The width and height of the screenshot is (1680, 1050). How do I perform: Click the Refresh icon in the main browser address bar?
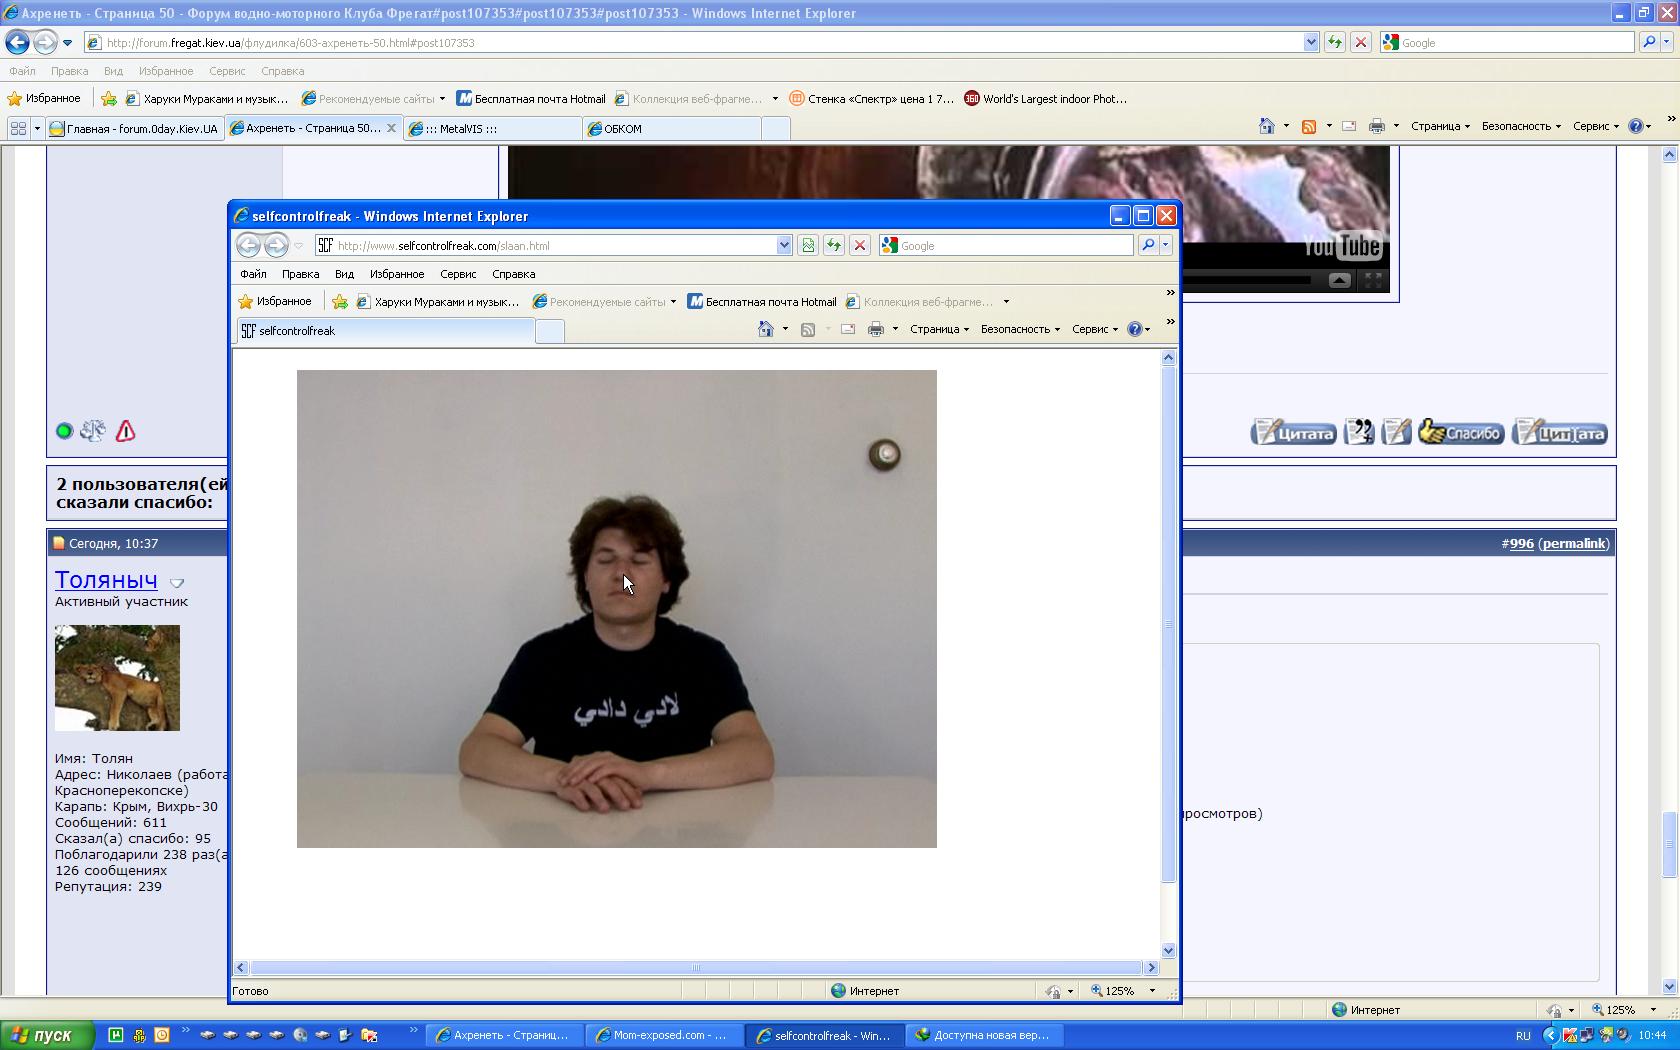(1334, 42)
